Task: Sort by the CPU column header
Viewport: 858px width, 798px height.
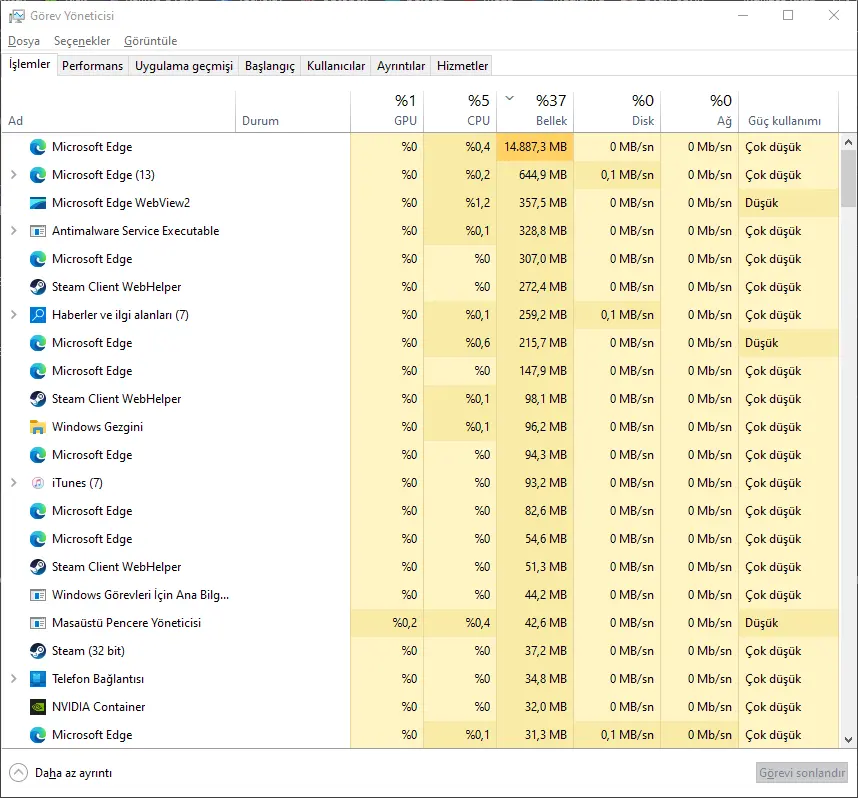Action: tap(460, 111)
